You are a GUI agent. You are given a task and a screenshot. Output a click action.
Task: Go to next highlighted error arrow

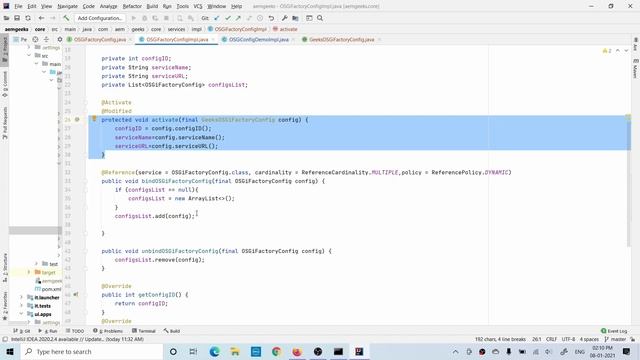626,51
